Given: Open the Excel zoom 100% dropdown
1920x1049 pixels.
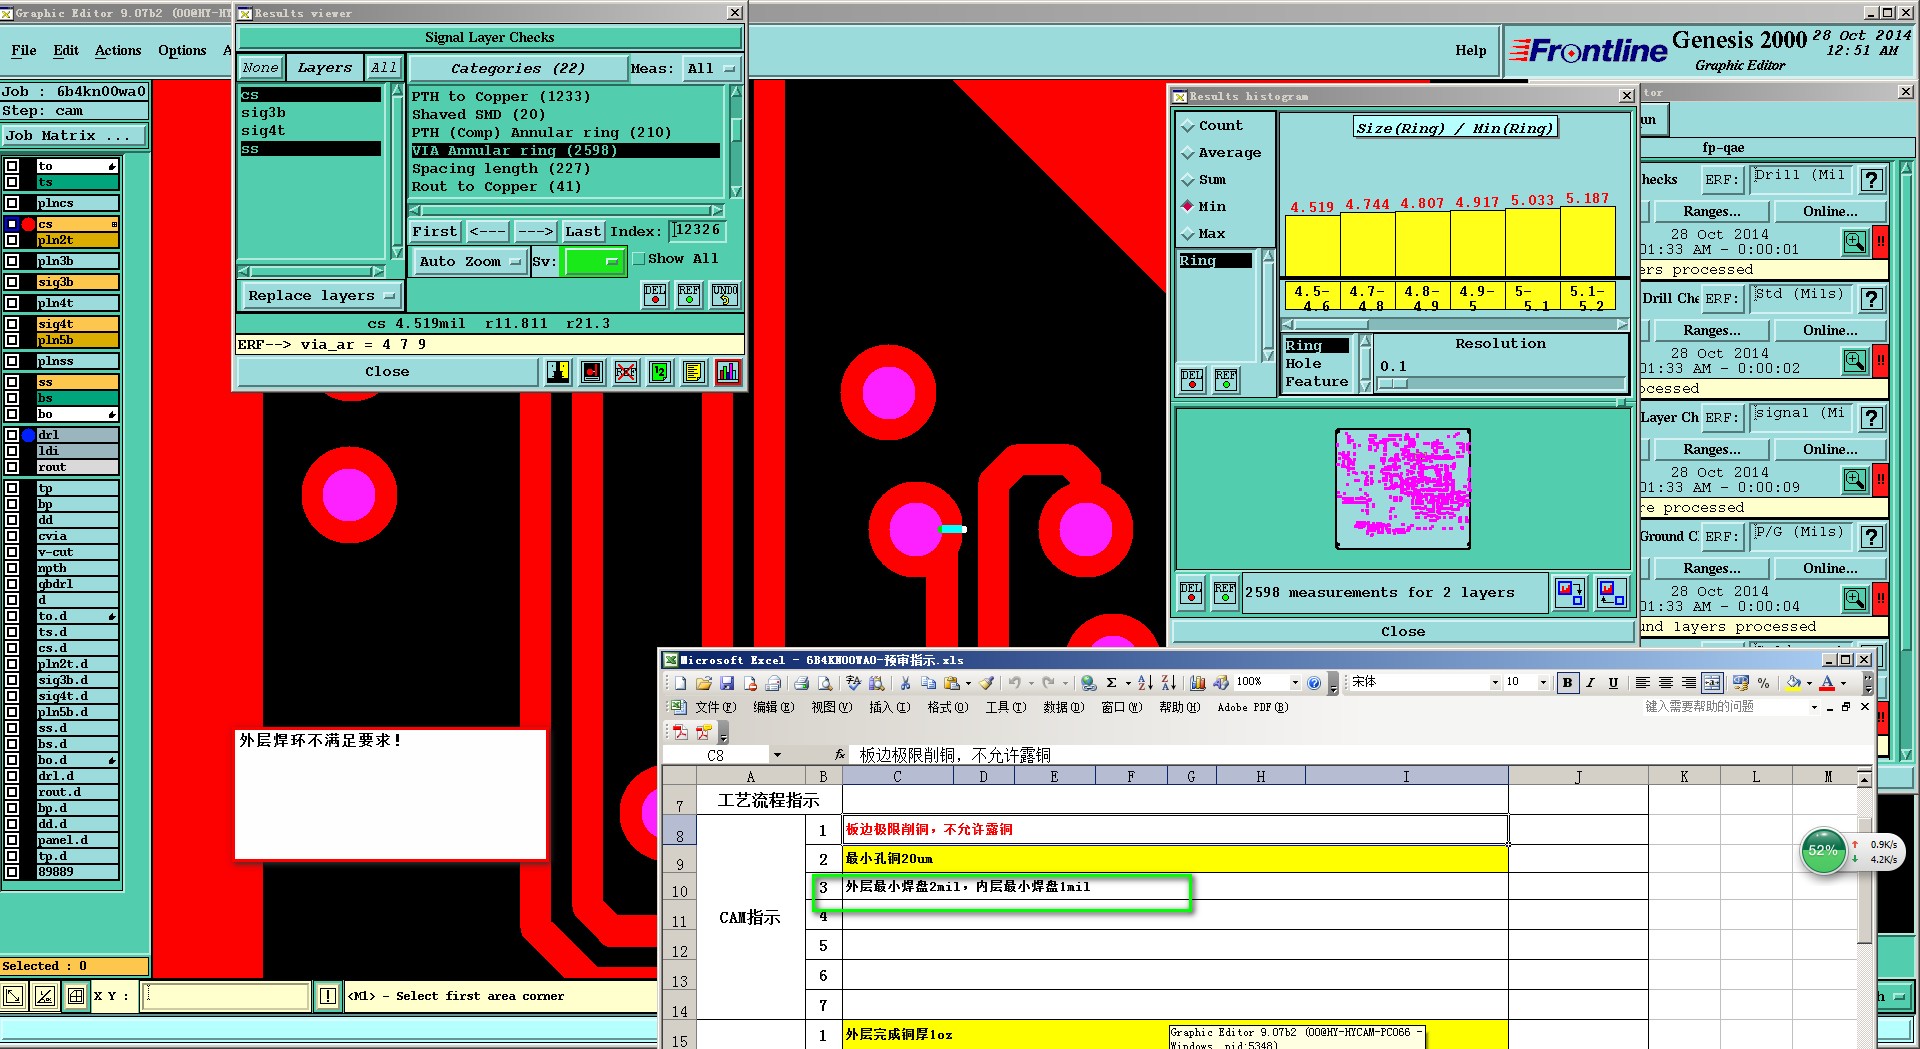Looking at the screenshot, I should (1295, 683).
